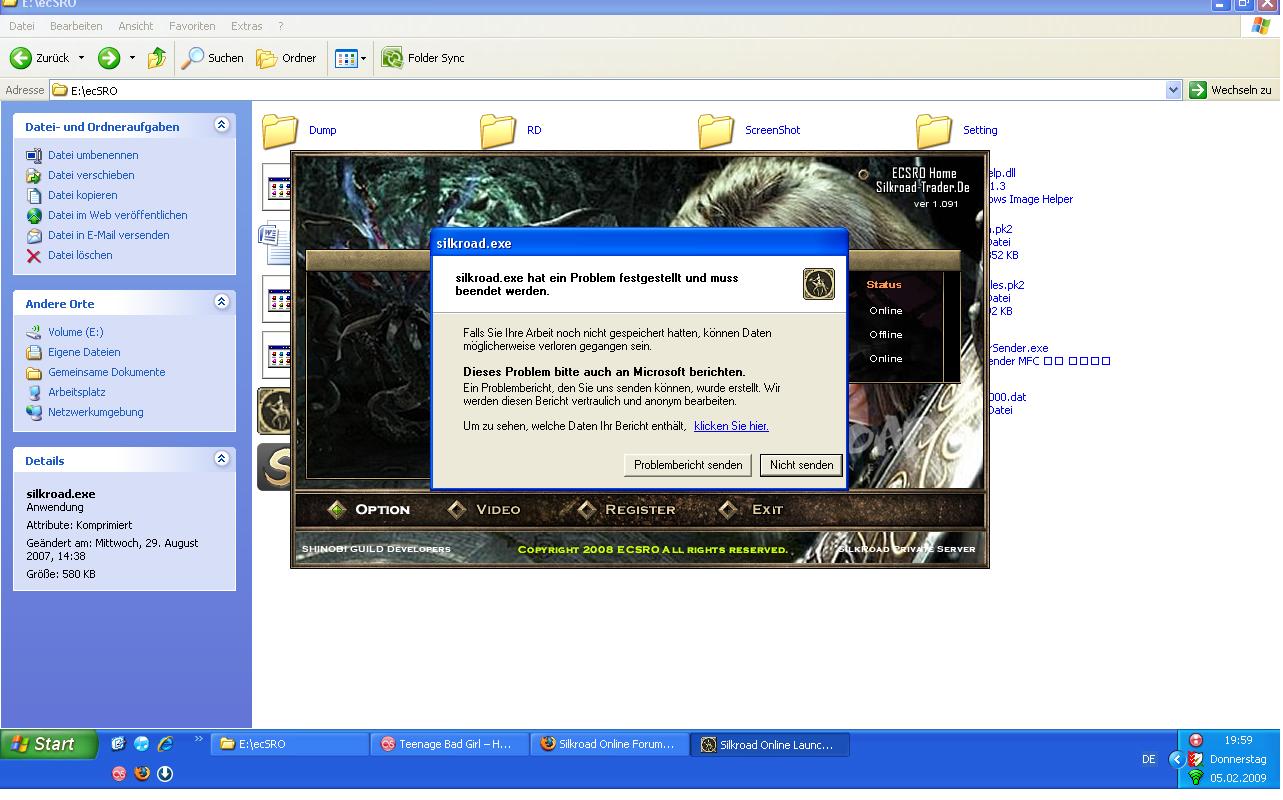This screenshot has width=1283, height=800.
Task: Select the RD folder icon
Action: coord(498,130)
